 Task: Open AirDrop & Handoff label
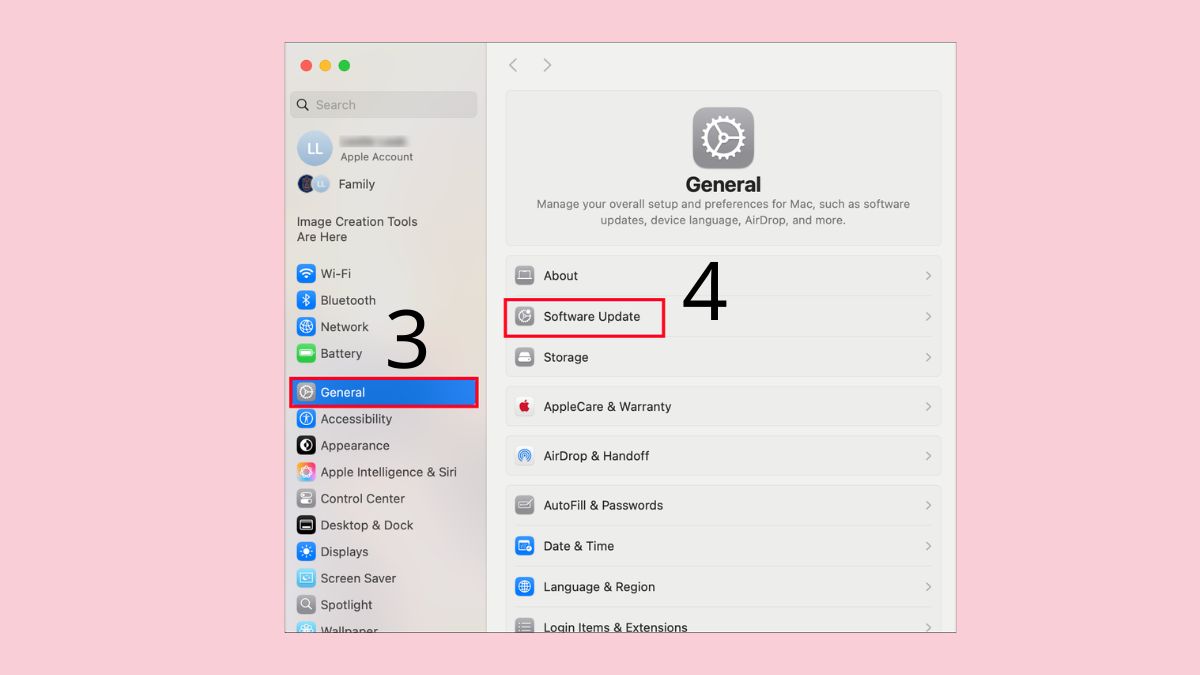(596, 455)
